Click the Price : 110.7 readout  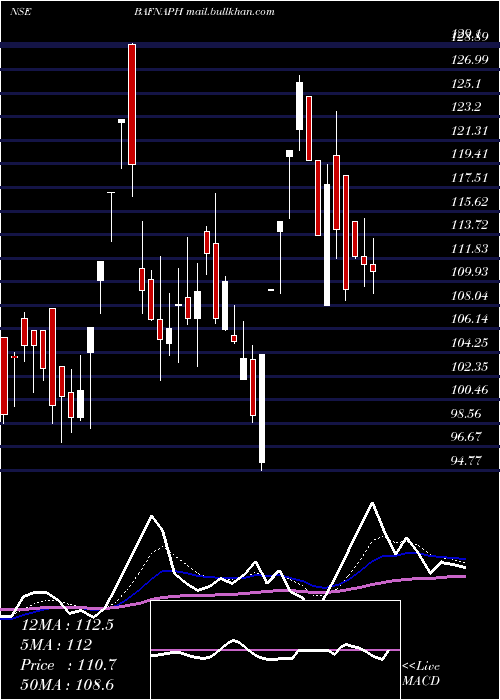(68, 665)
